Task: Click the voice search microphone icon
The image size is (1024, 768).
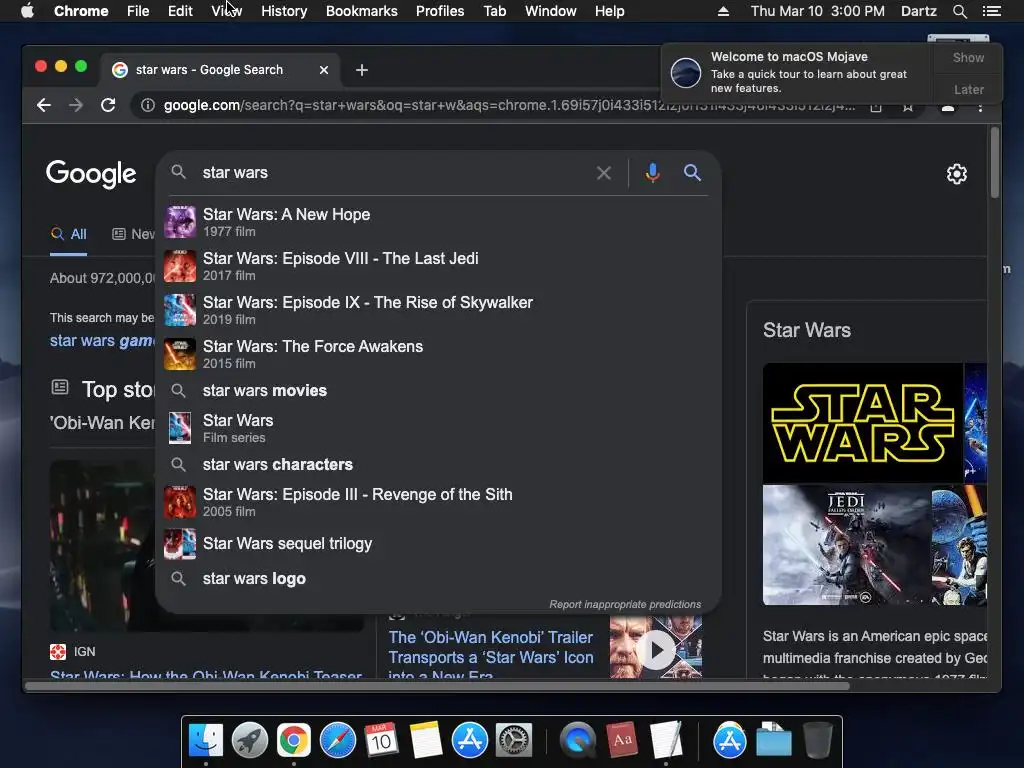Action: coord(652,173)
